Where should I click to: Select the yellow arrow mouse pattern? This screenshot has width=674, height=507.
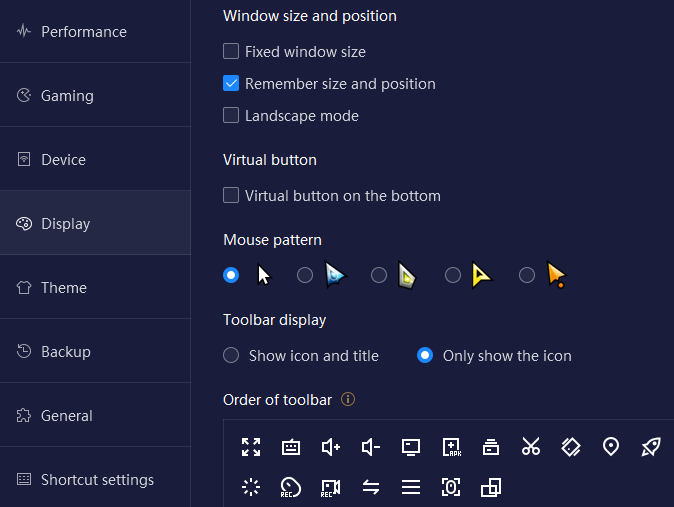453,275
